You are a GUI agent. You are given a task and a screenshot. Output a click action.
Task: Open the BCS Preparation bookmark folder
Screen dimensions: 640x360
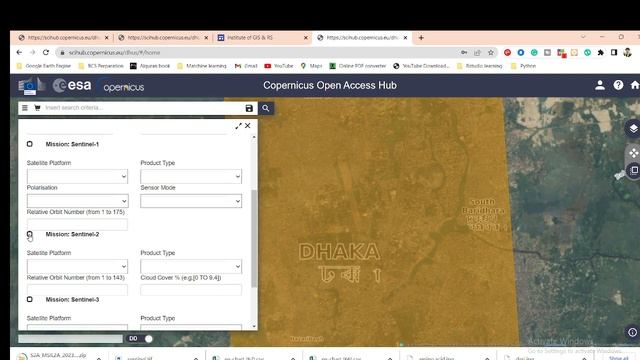[101, 66]
